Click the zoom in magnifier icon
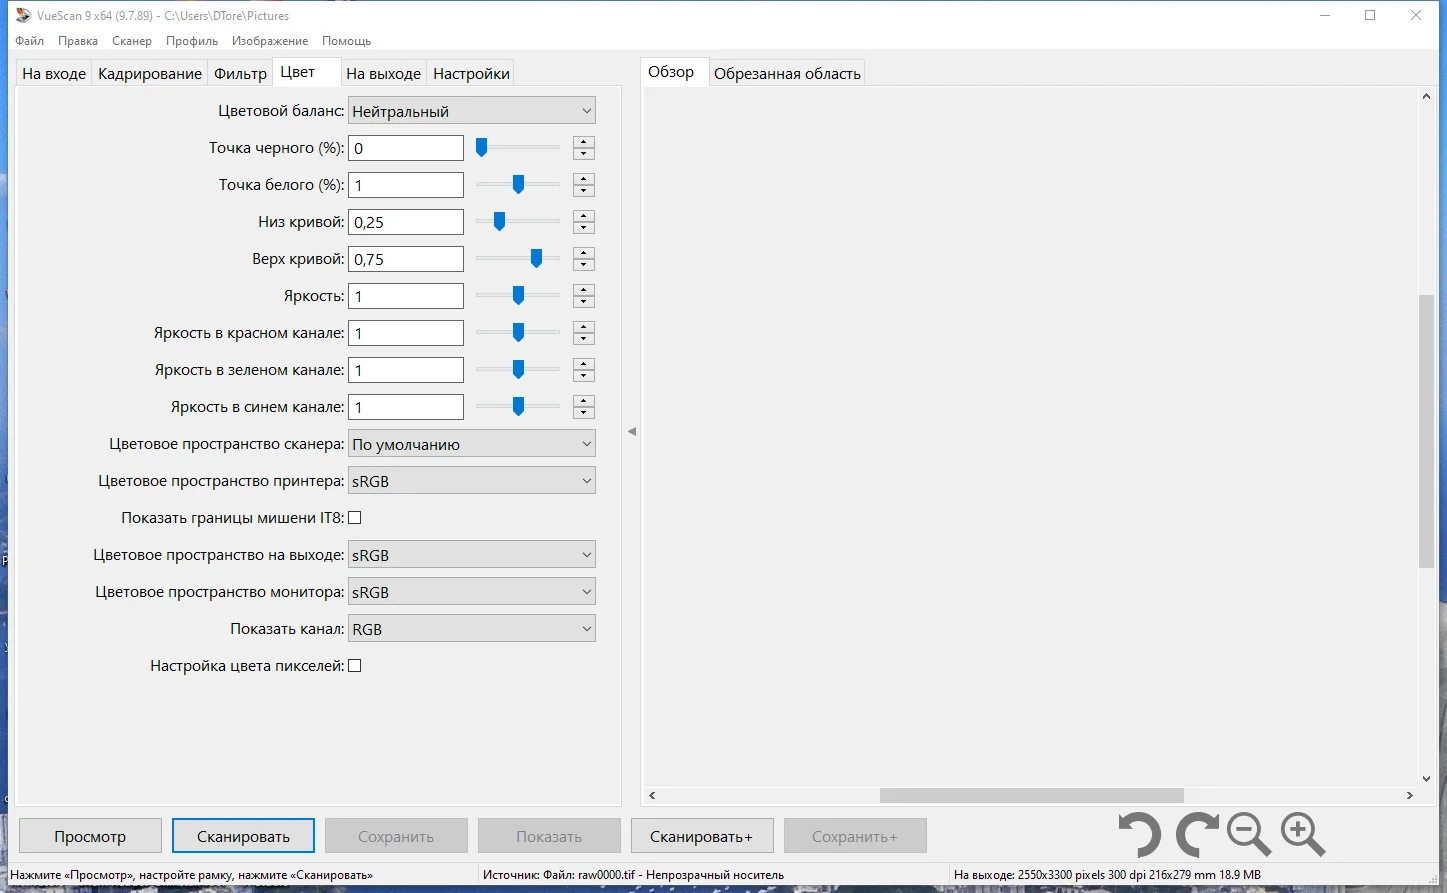 click(x=1303, y=835)
